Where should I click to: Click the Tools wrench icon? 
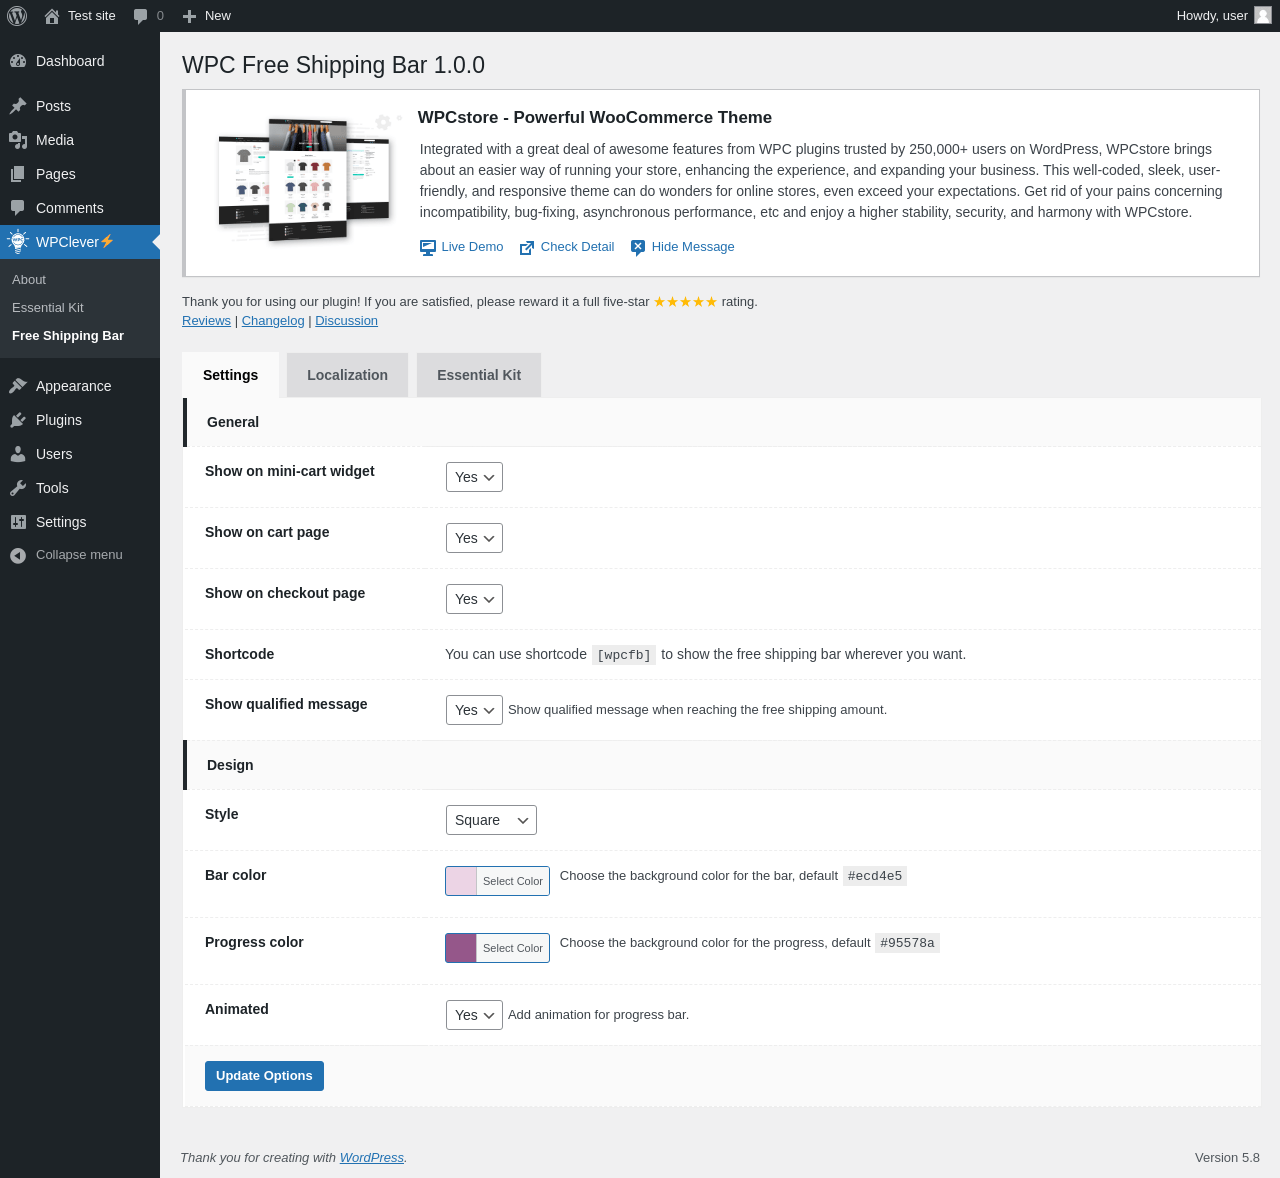point(18,488)
